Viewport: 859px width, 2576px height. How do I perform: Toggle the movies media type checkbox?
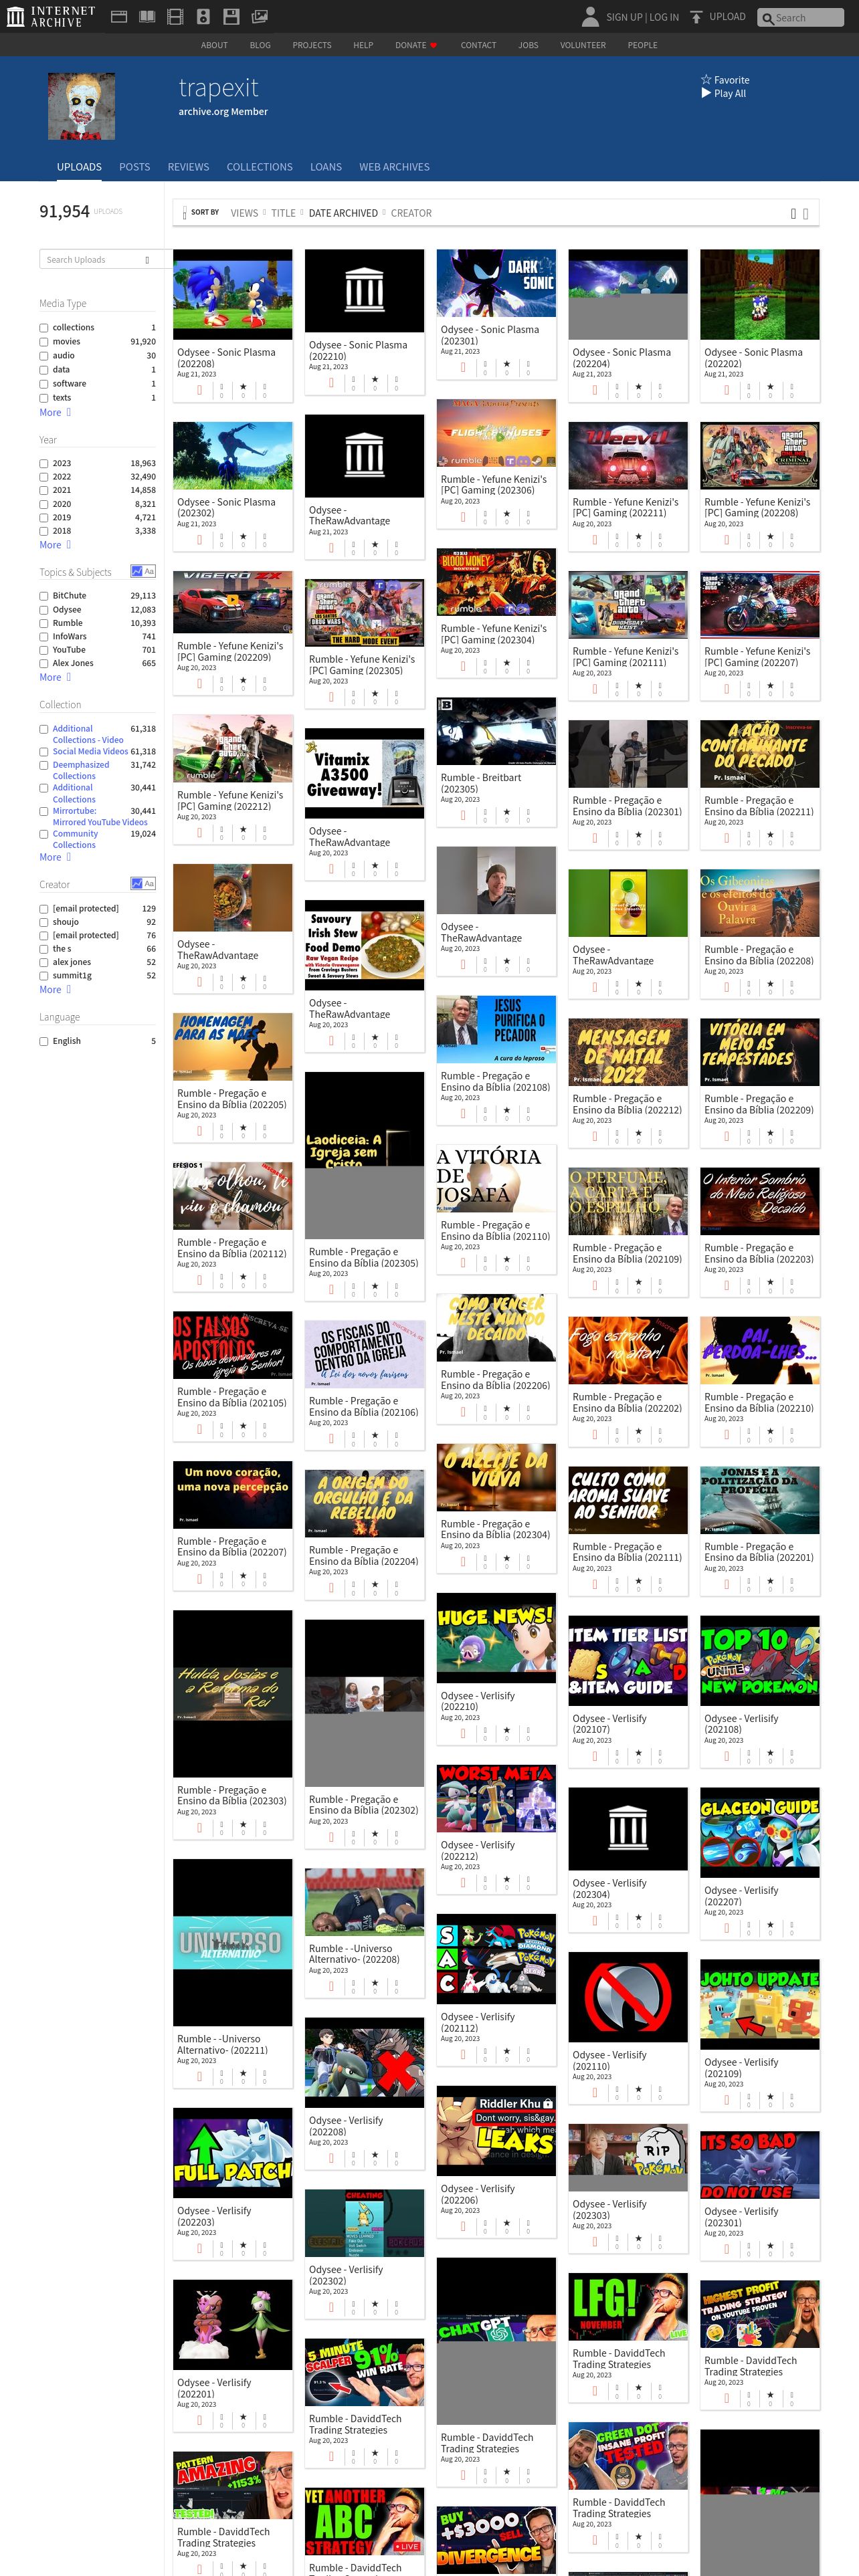click(x=44, y=342)
